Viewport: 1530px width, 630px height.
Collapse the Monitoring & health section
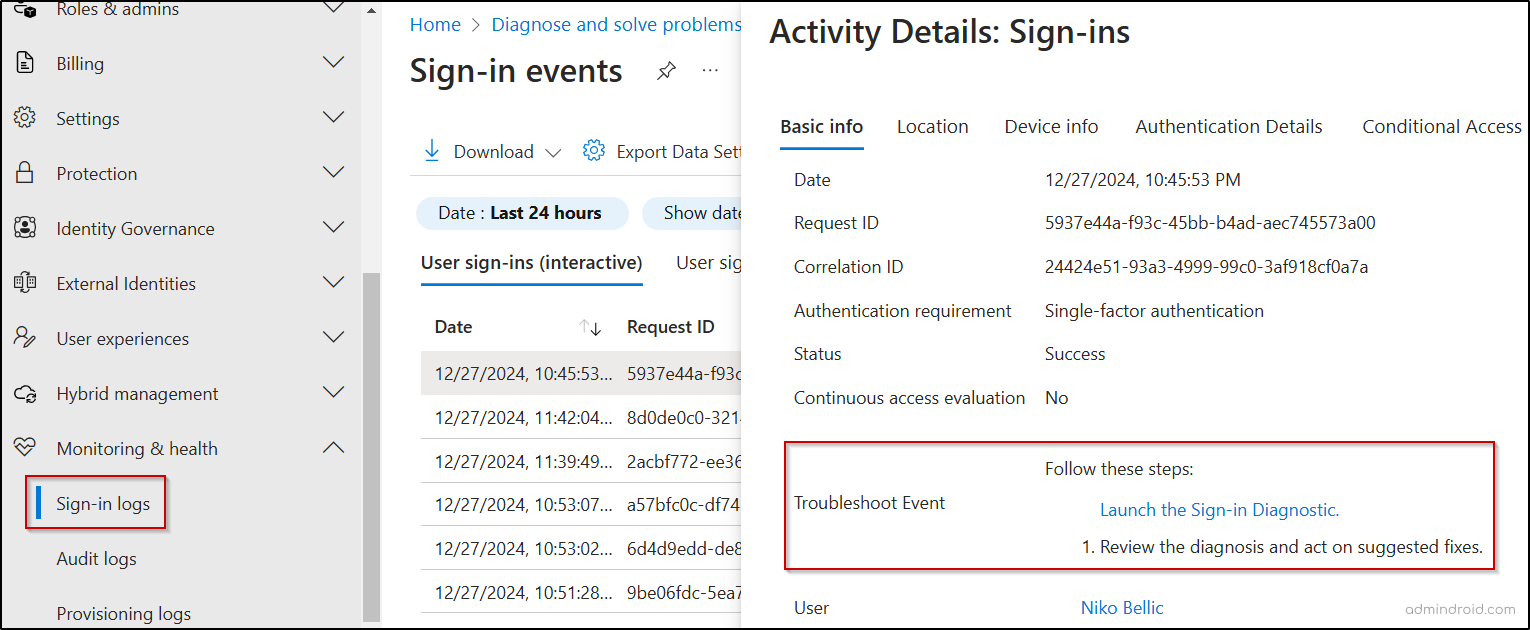point(333,447)
